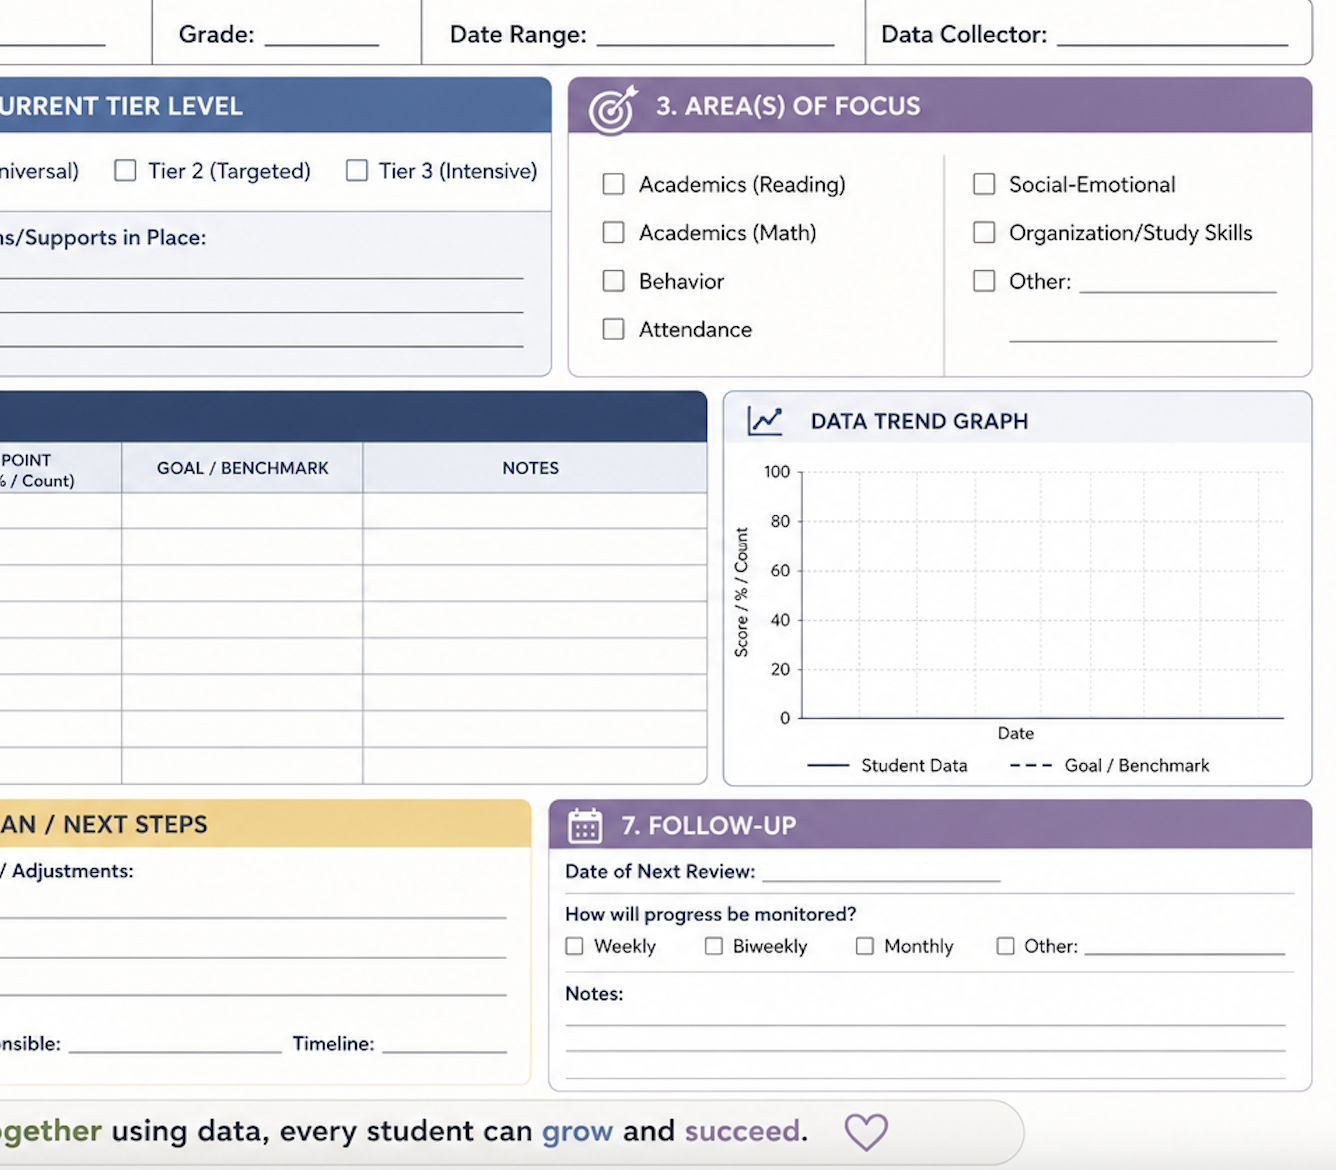This screenshot has width=1336, height=1170.
Task: Check the Tier 3 (Intensive) box
Action: 357,170
